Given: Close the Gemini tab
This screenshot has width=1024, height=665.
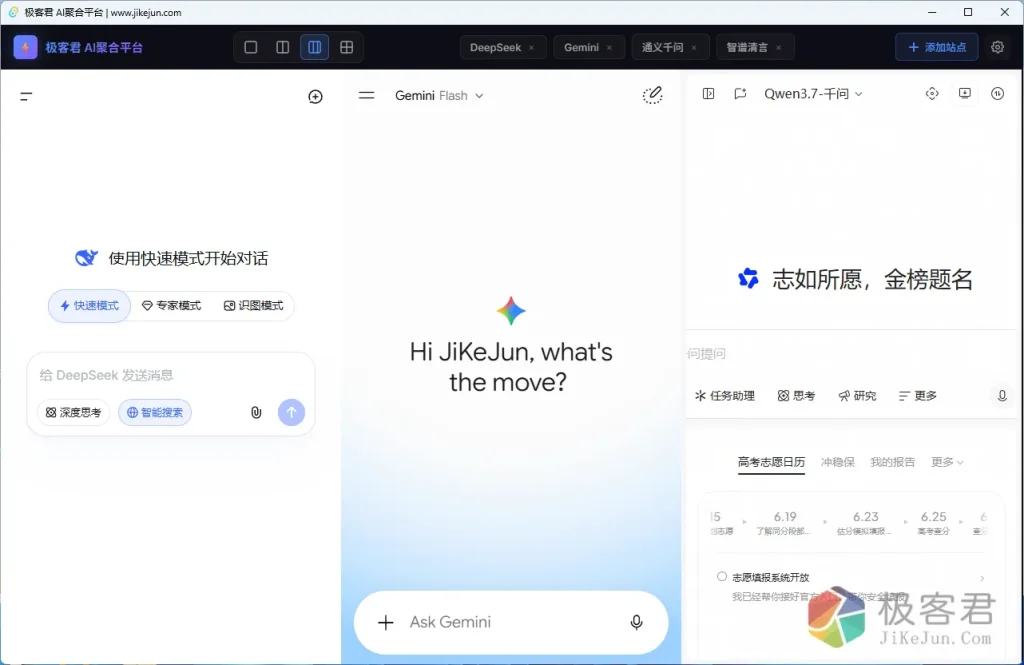Looking at the screenshot, I should click(x=609, y=48).
